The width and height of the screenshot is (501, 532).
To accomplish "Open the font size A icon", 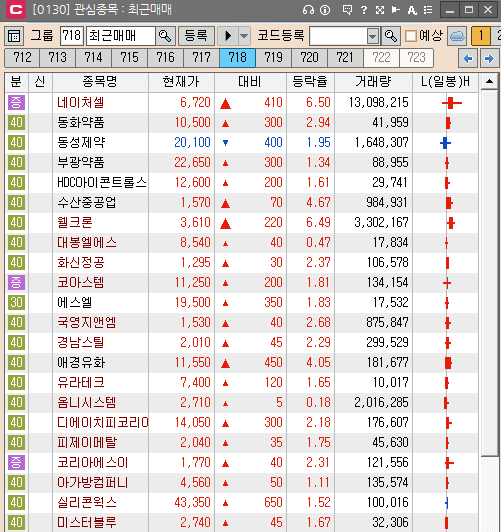I will point(412,10).
